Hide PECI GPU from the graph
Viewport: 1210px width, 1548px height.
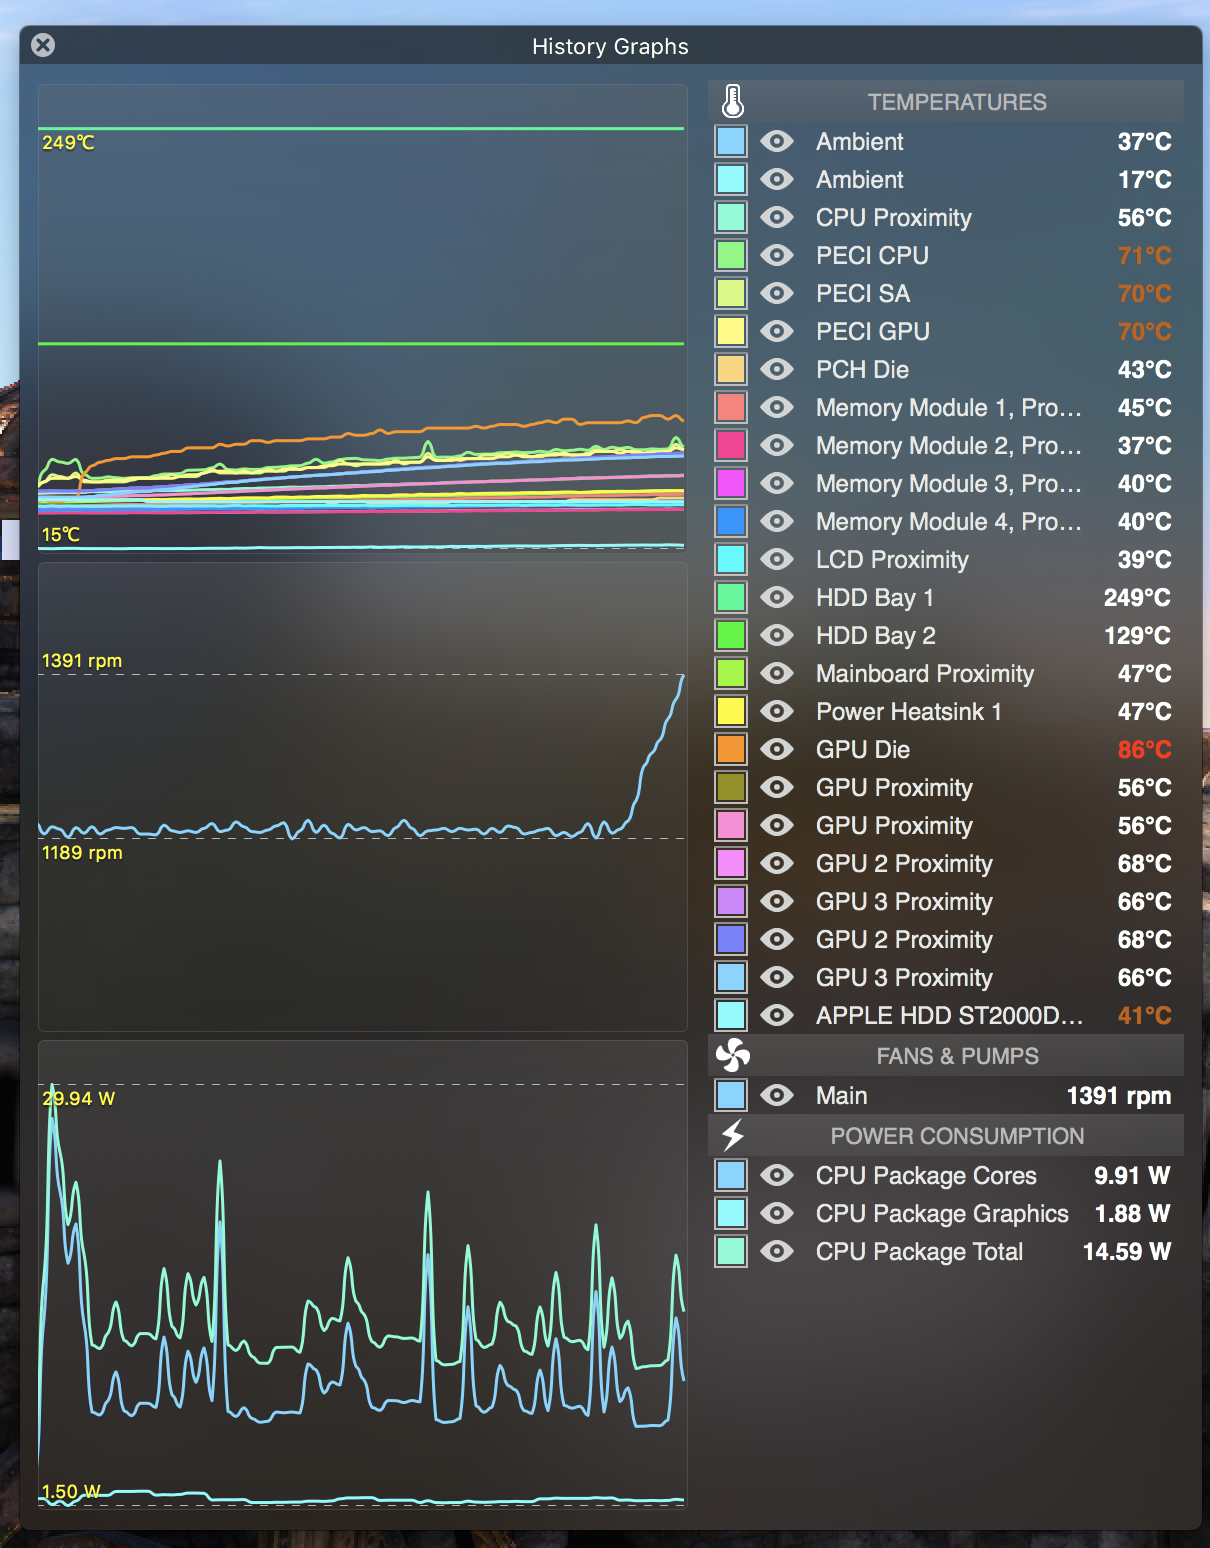click(777, 331)
